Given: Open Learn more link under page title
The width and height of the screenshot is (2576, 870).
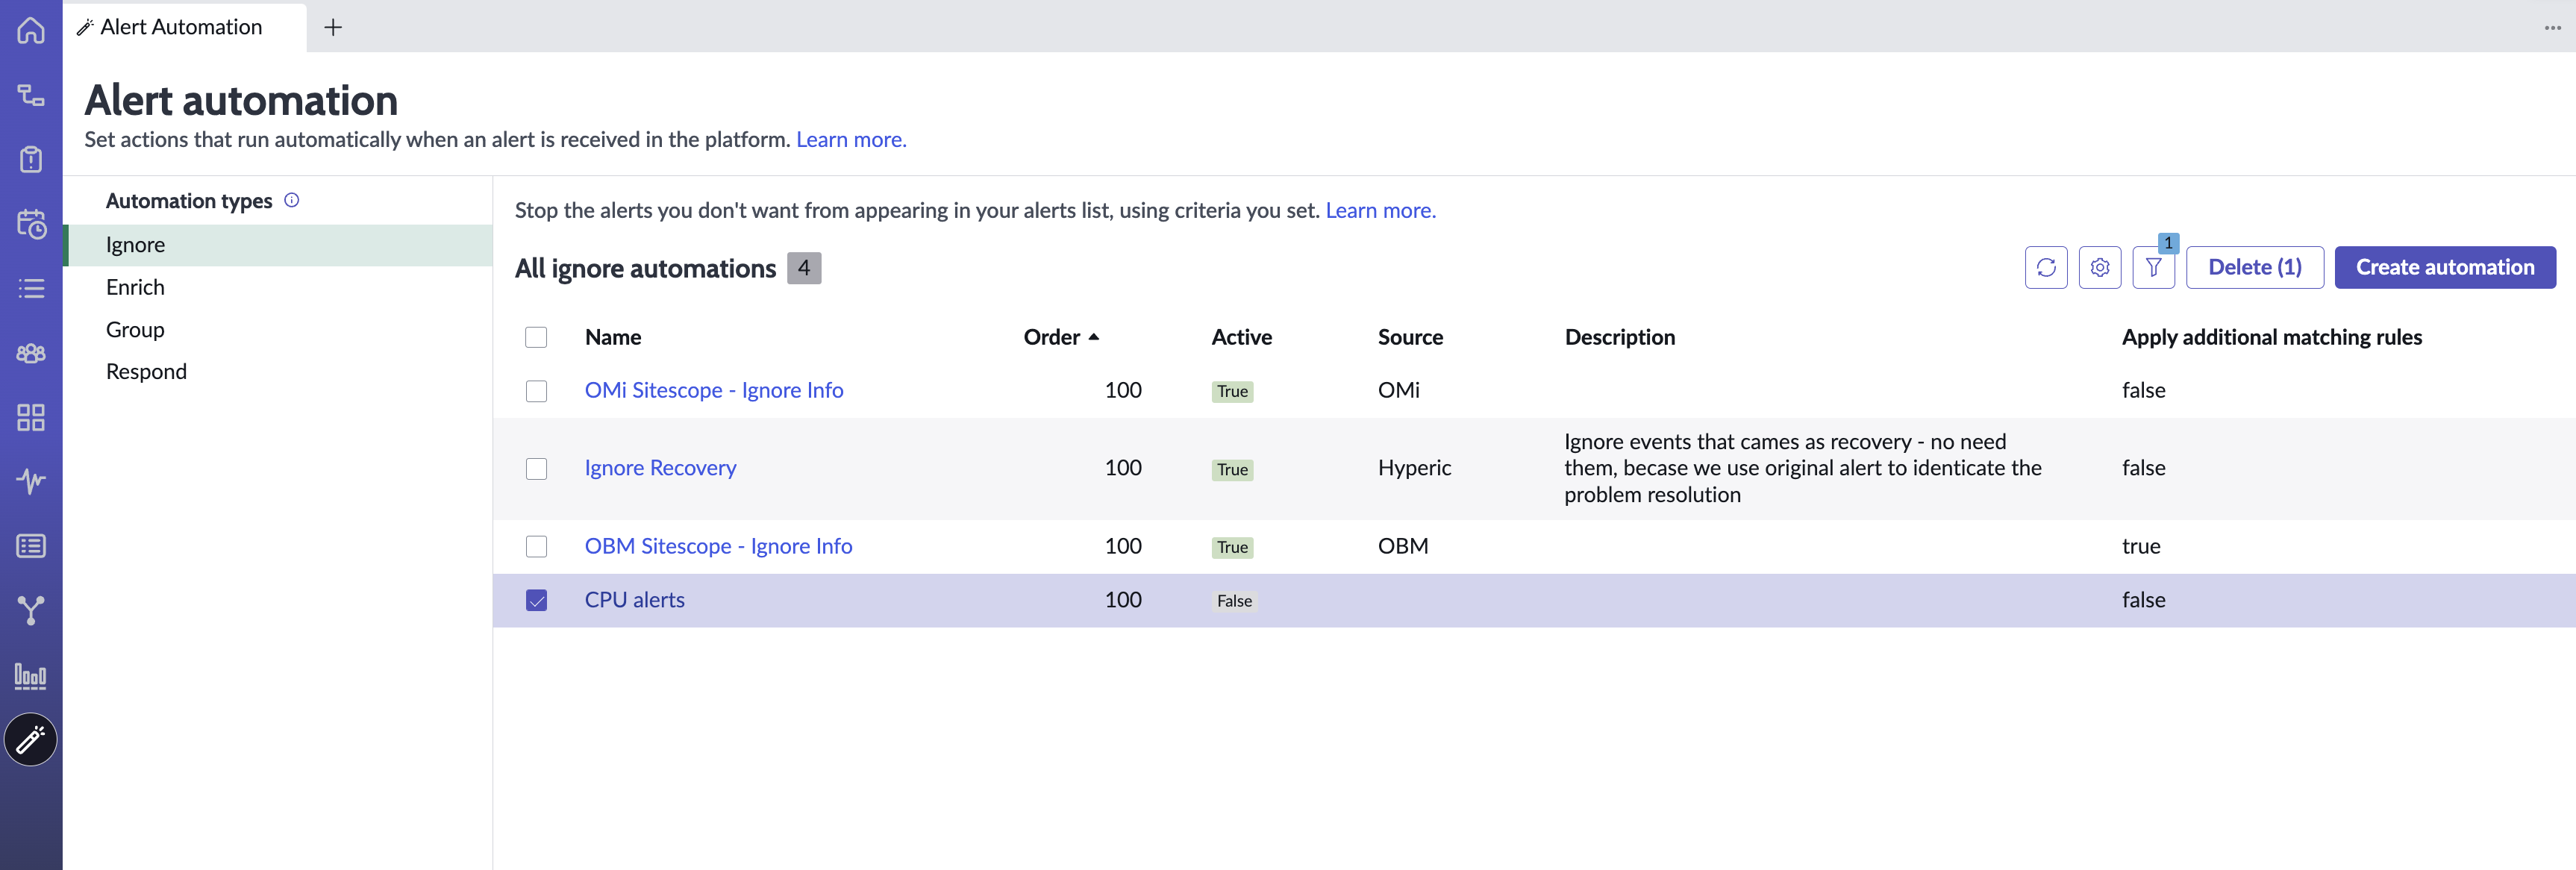Looking at the screenshot, I should click(x=851, y=139).
